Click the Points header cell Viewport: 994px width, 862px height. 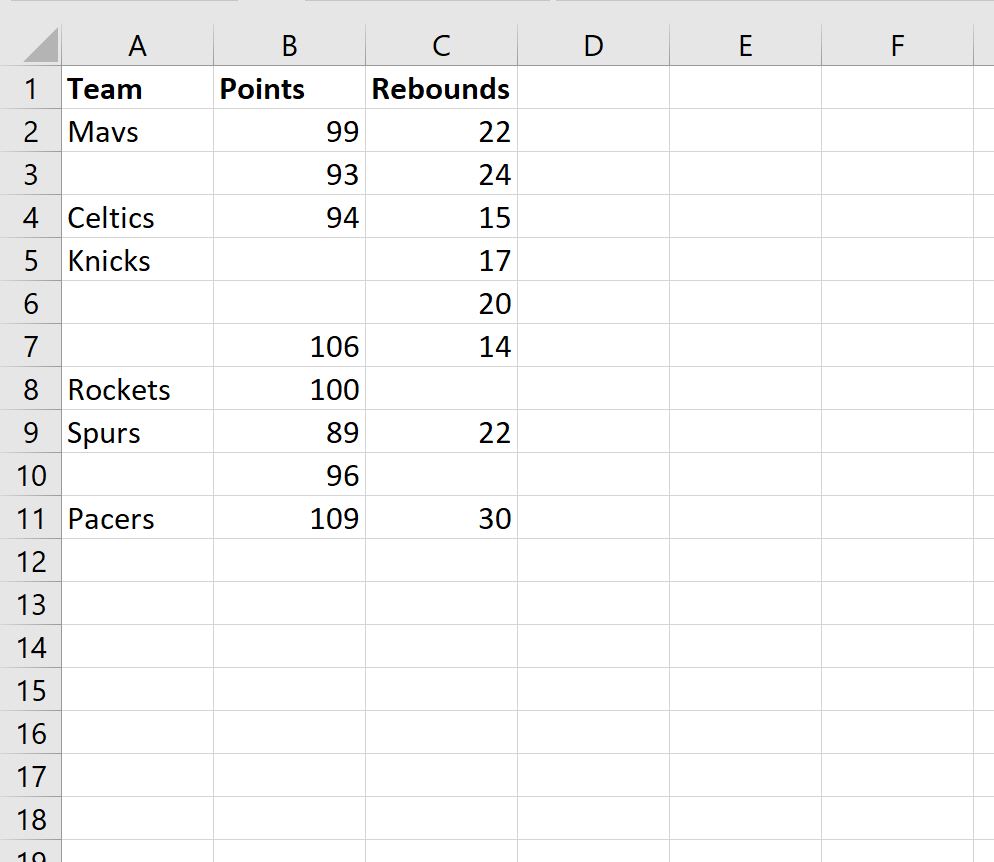pyautogui.click(x=289, y=89)
